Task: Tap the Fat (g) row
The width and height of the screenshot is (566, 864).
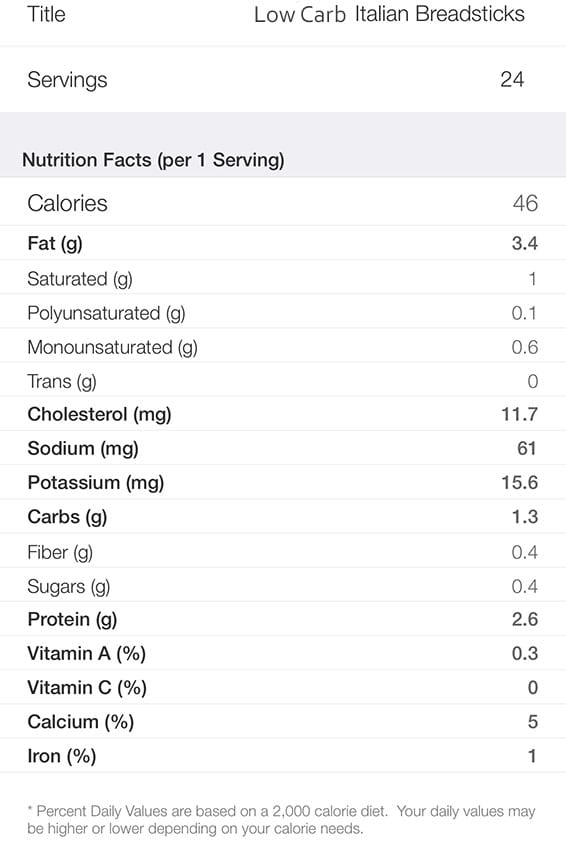Action: click(x=283, y=243)
